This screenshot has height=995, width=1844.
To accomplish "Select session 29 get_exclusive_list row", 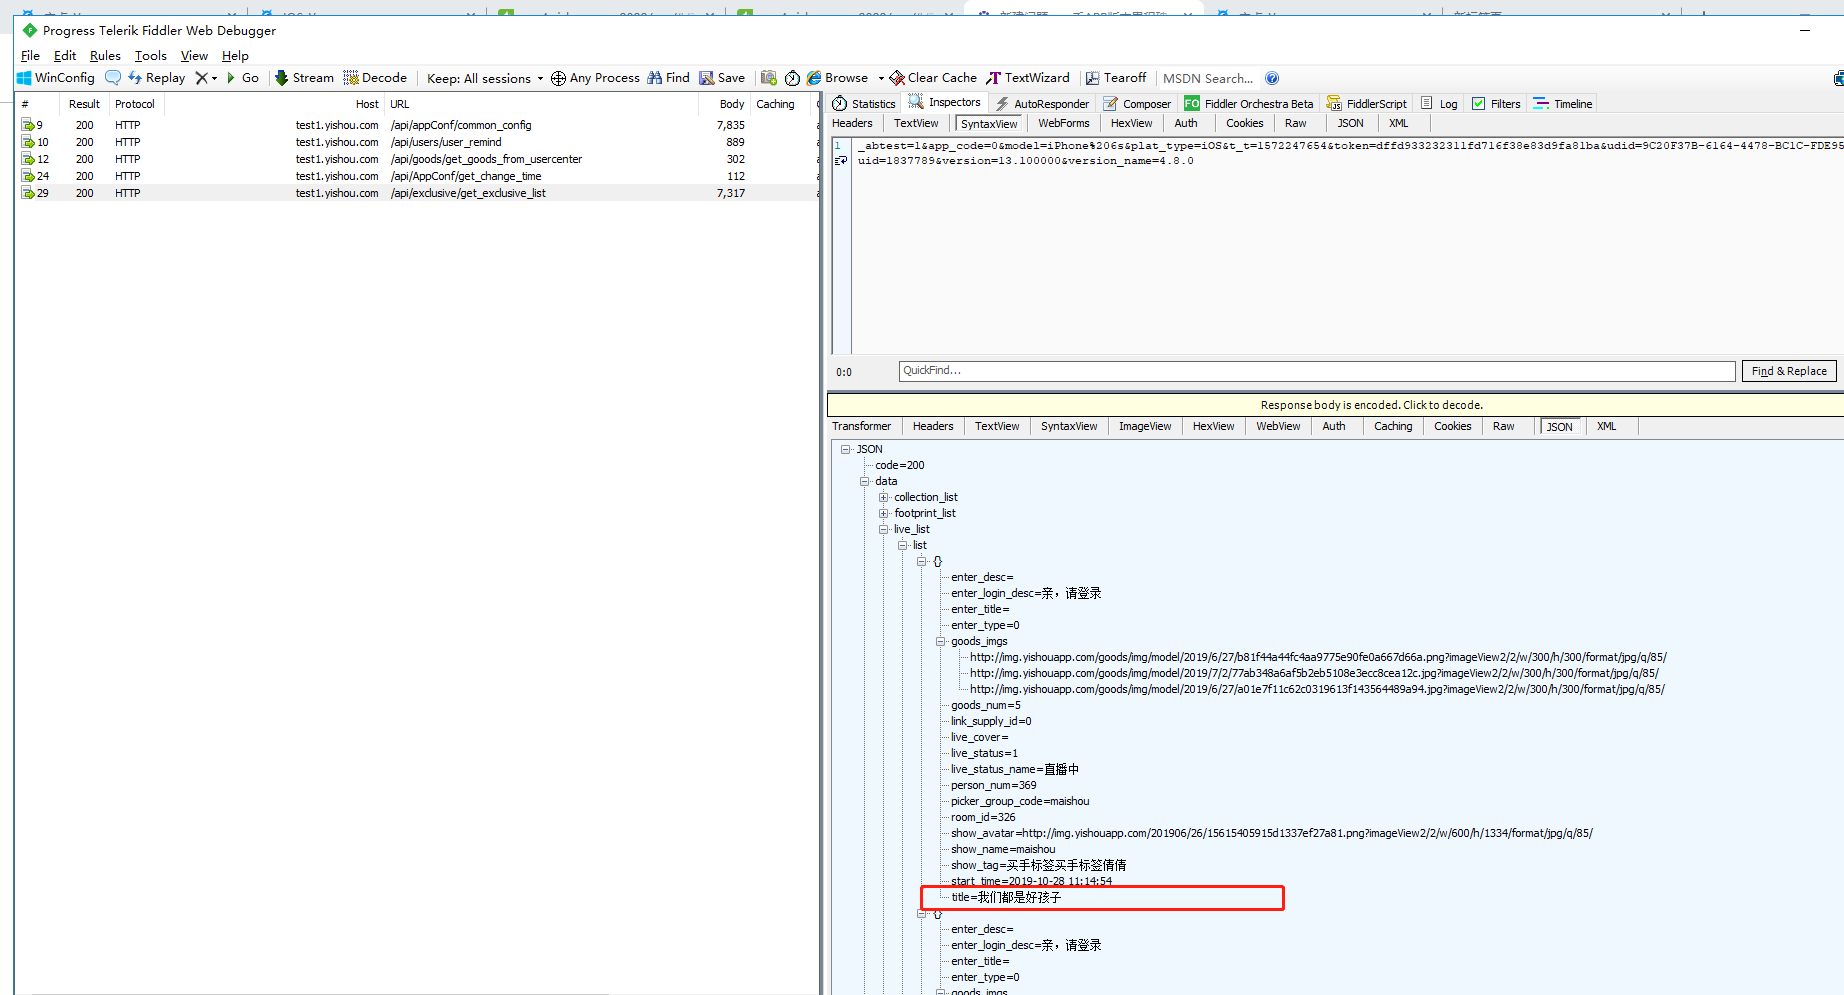I will coord(417,193).
